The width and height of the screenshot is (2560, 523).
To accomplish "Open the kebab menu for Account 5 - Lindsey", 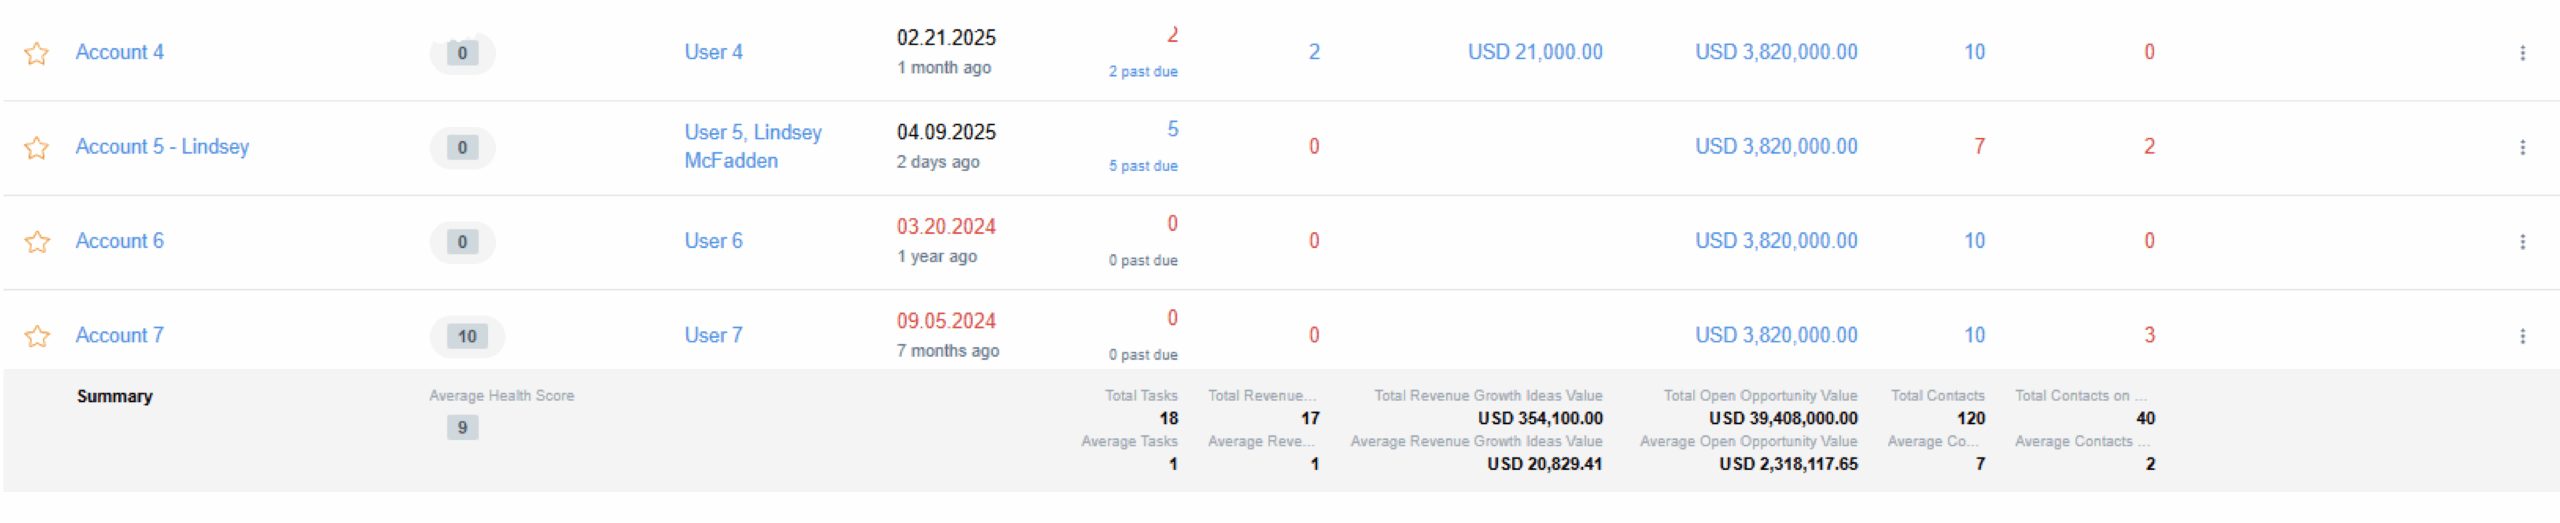I will [x=2522, y=147].
